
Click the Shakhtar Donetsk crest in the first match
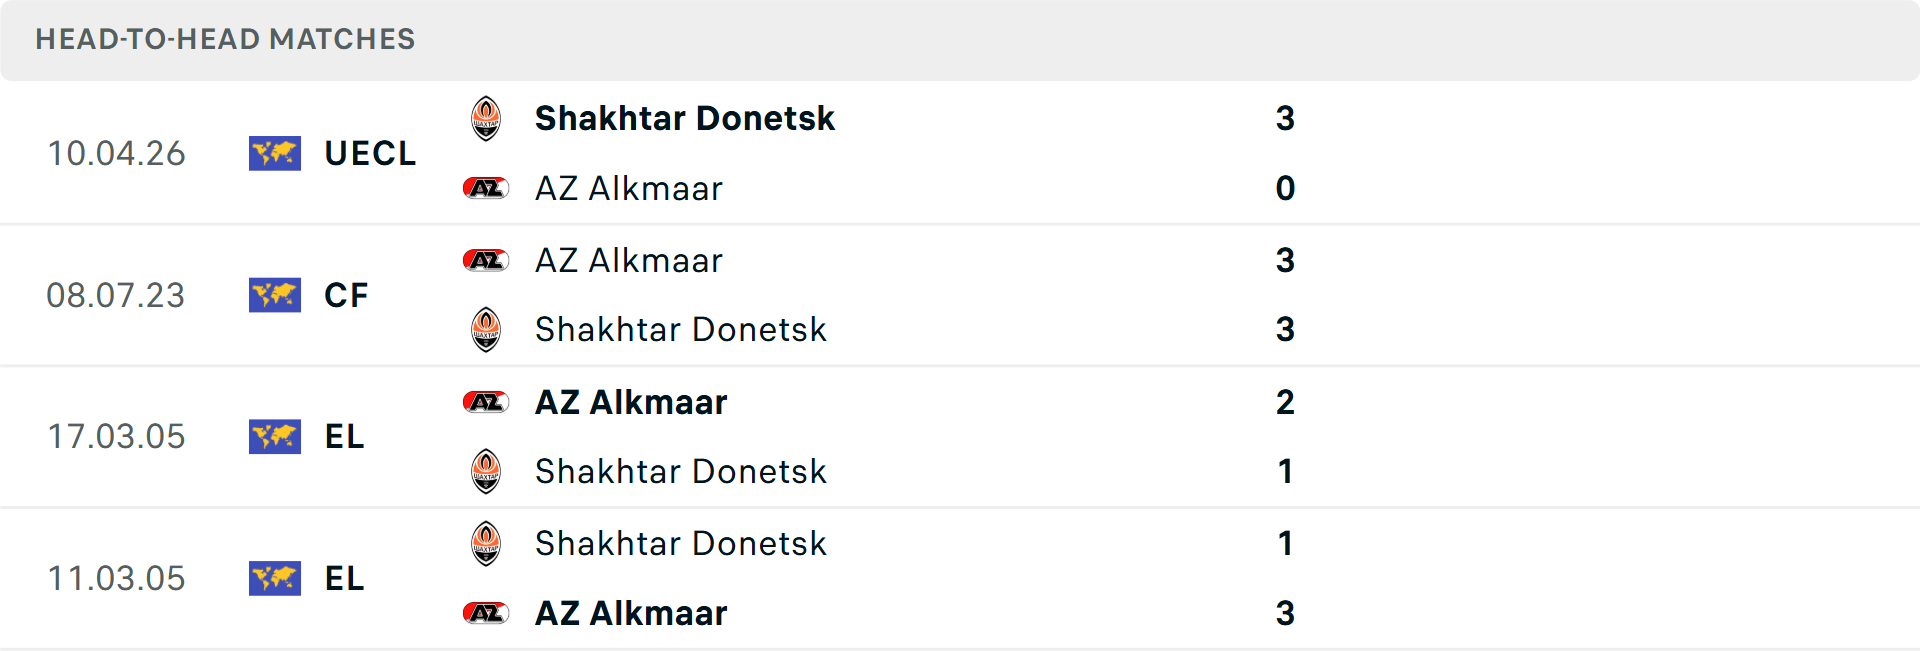pyautogui.click(x=486, y=118)
